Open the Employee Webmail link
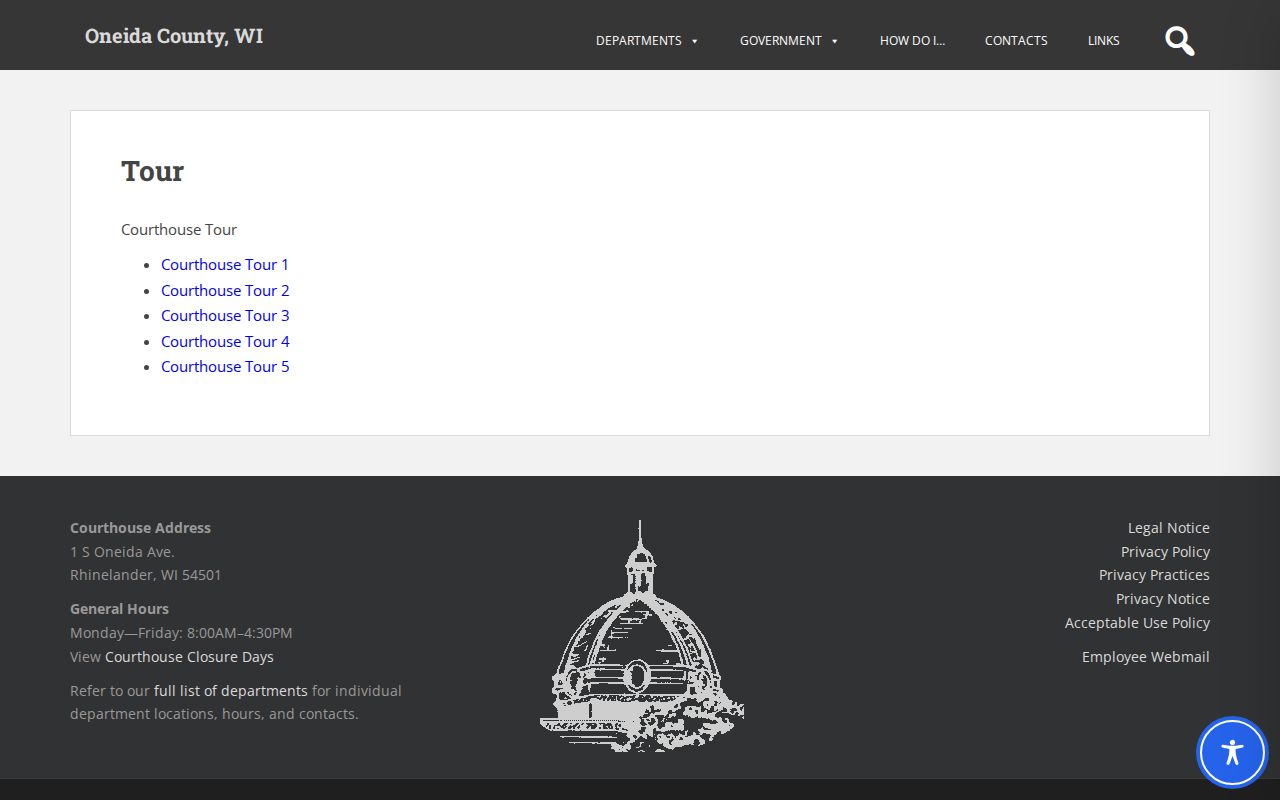1280x800 pixels. coord(1146,657)
